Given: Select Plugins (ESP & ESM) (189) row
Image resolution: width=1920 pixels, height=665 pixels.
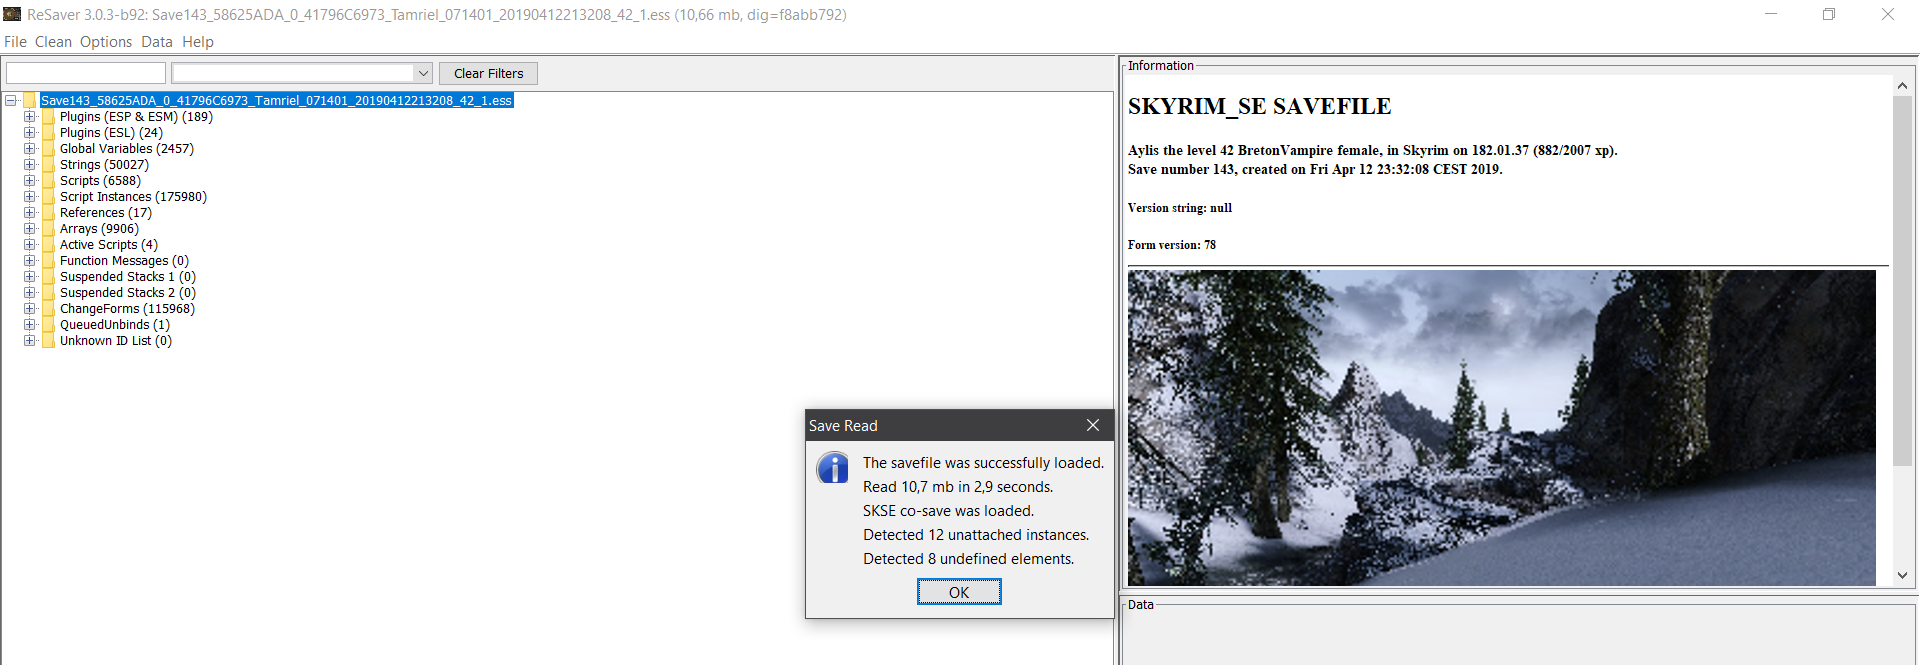Looking at the screenshot, I should [136, 116].
